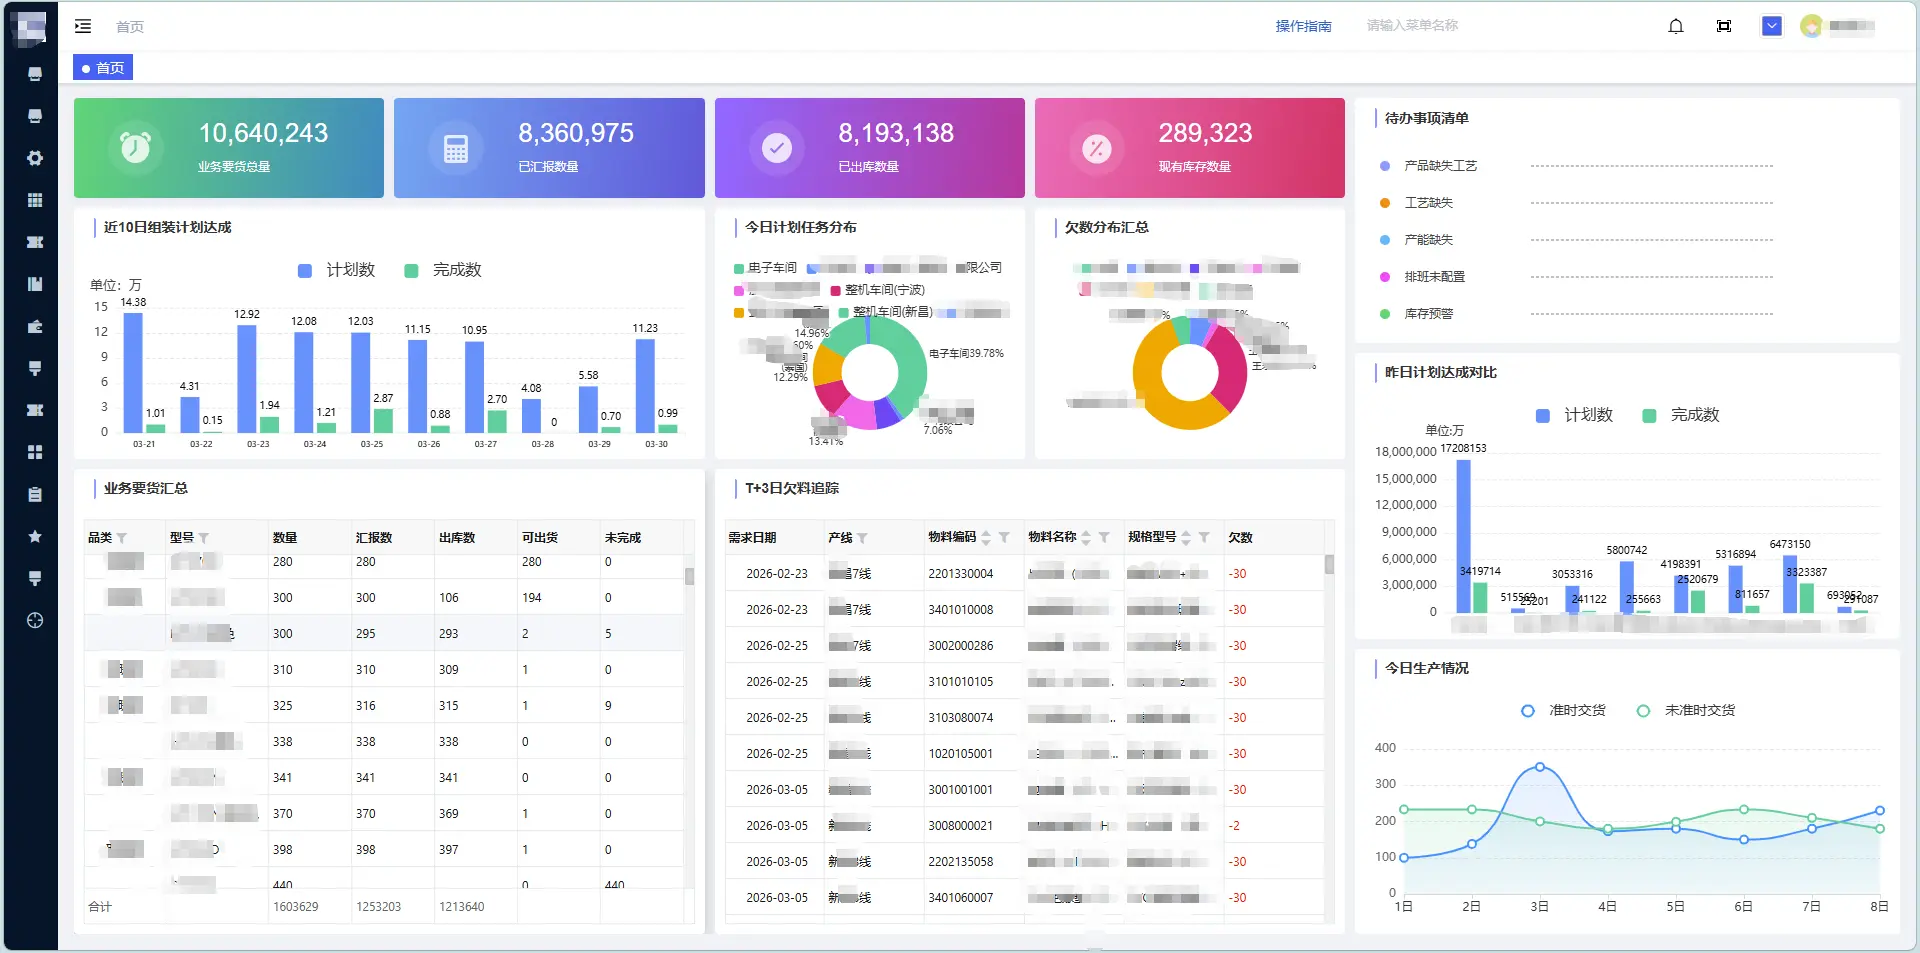Screen dimensions: 1920x953
Task: Open the clipboard icon in left sidebar
Action: [35, 494]
